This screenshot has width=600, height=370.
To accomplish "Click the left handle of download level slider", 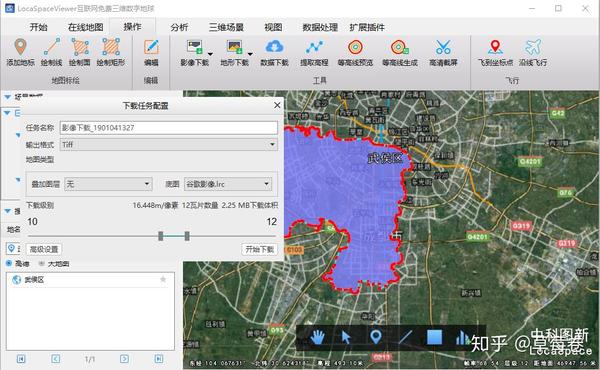I will 161,236.
